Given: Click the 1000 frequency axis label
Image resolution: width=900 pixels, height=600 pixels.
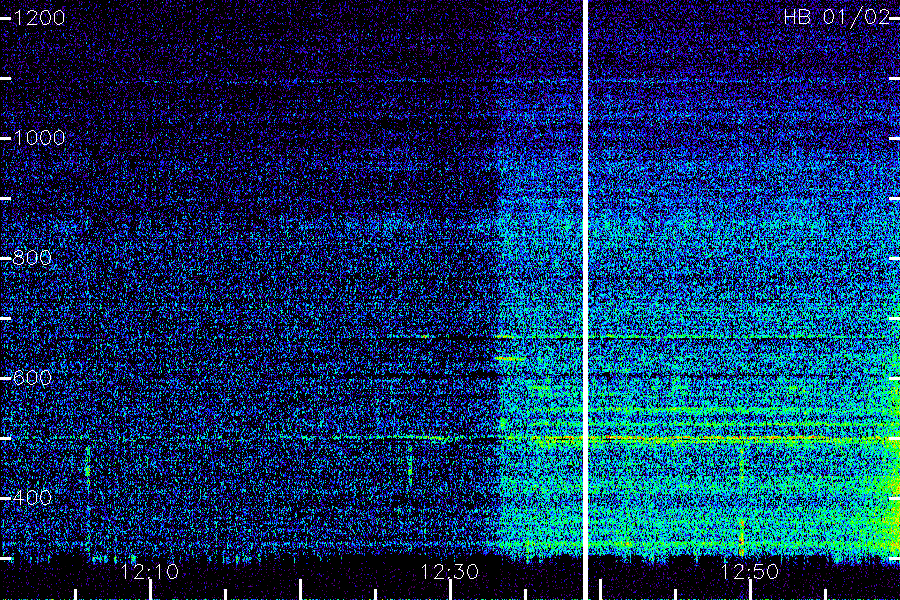Looking at the screenshot, I should click(x=39, y=138).
